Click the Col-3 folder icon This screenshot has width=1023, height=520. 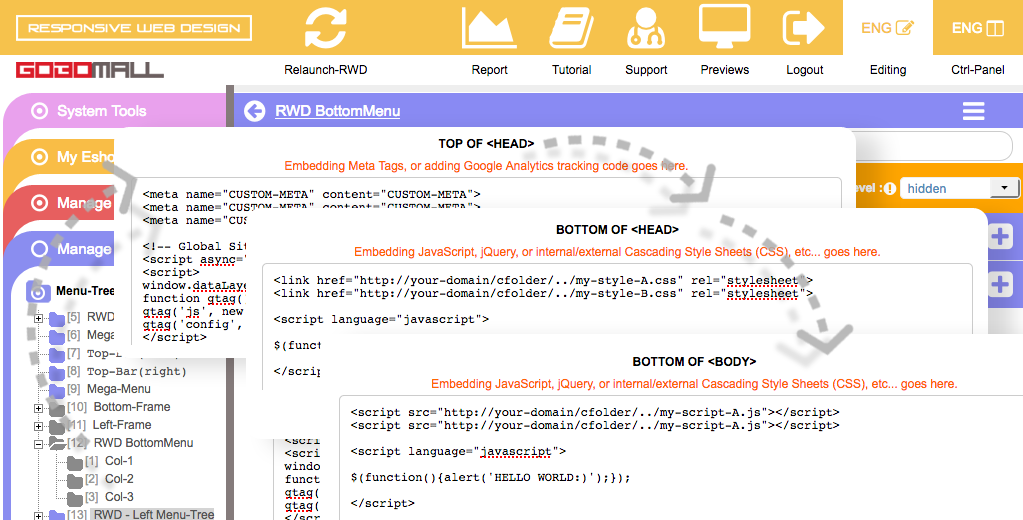pos(74,498)
